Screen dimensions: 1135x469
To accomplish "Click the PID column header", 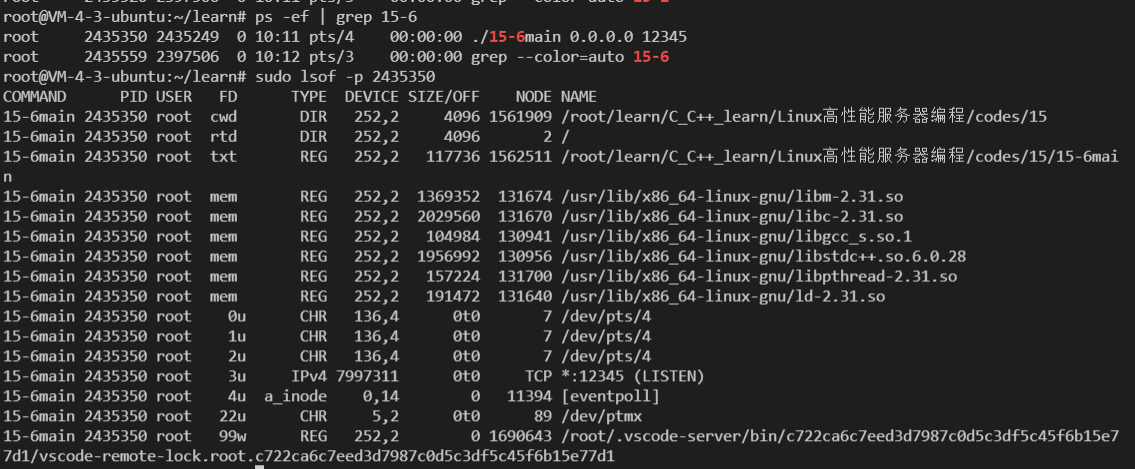I will [x=133, y=96].
